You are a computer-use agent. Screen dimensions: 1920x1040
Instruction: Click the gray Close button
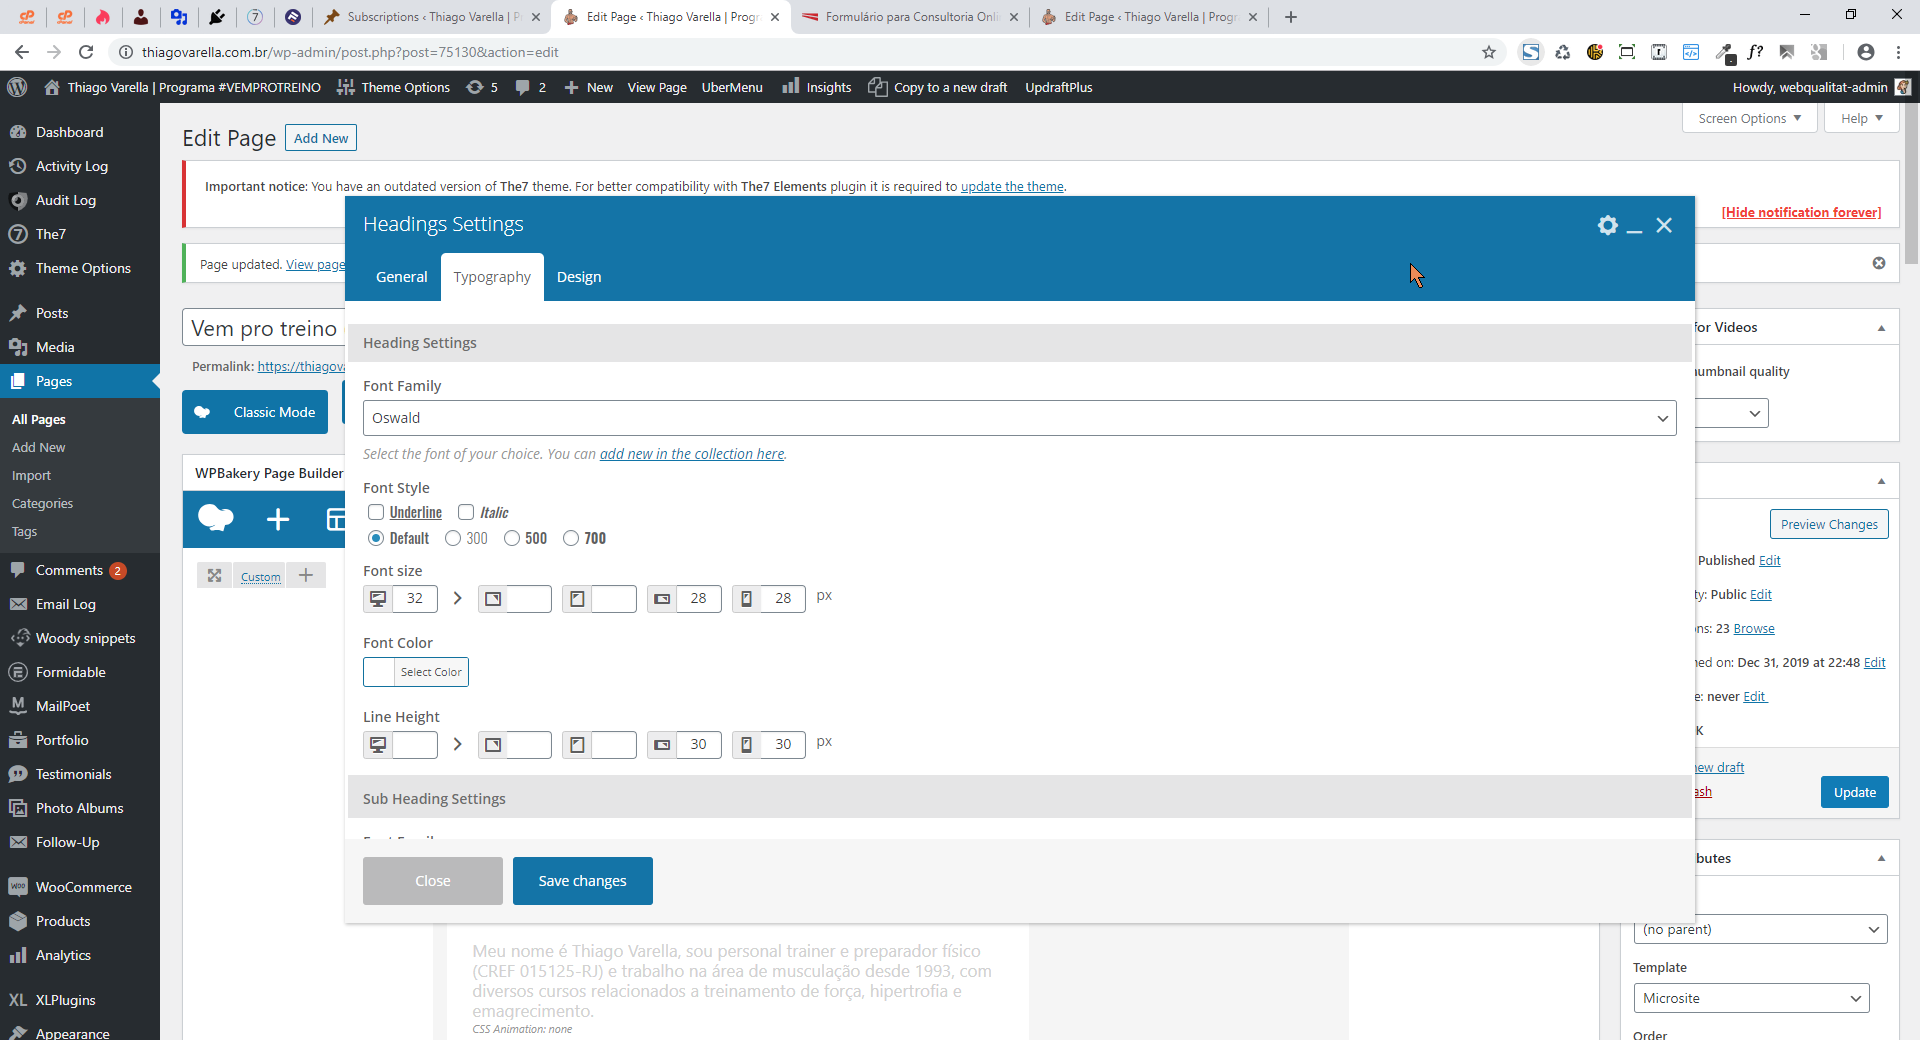pos(433,881)
